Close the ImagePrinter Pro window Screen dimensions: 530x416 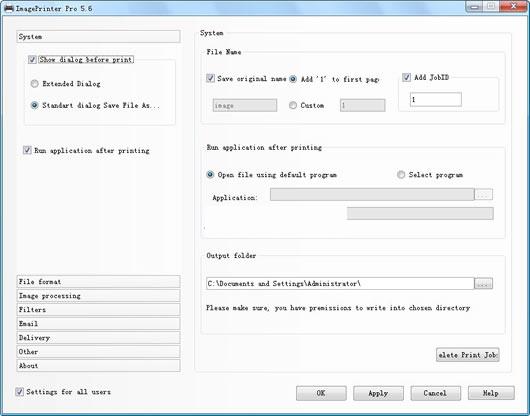click(513, 6)
